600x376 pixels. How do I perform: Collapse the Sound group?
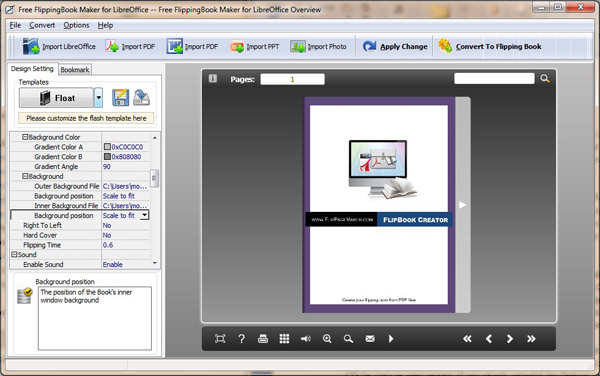coord(14,255)
